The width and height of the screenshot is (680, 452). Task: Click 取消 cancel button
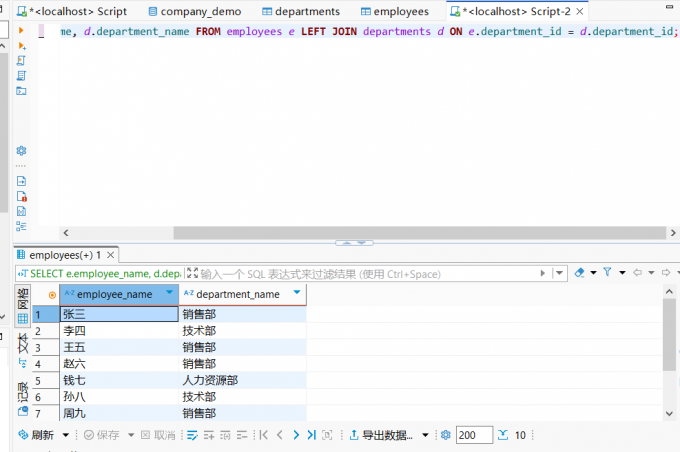158,435
